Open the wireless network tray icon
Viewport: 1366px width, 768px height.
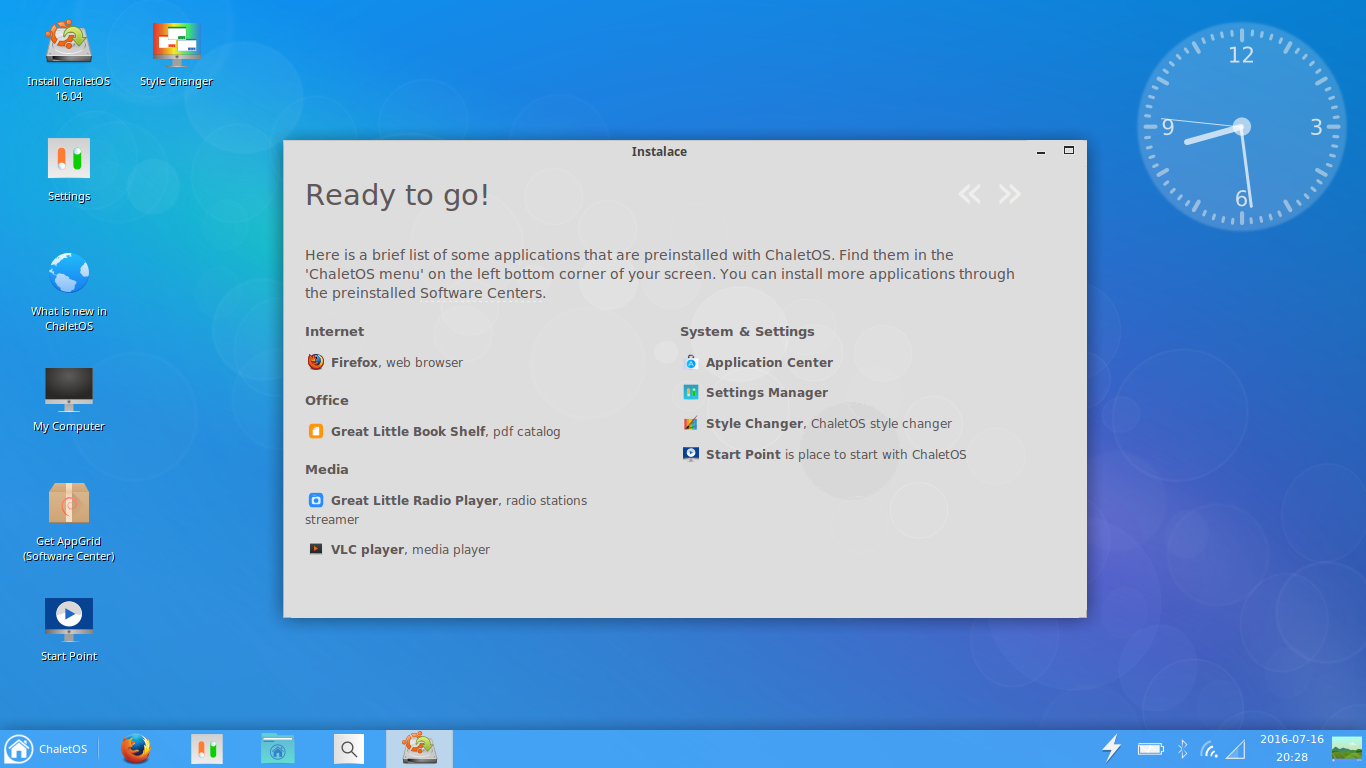[1209, 749]
